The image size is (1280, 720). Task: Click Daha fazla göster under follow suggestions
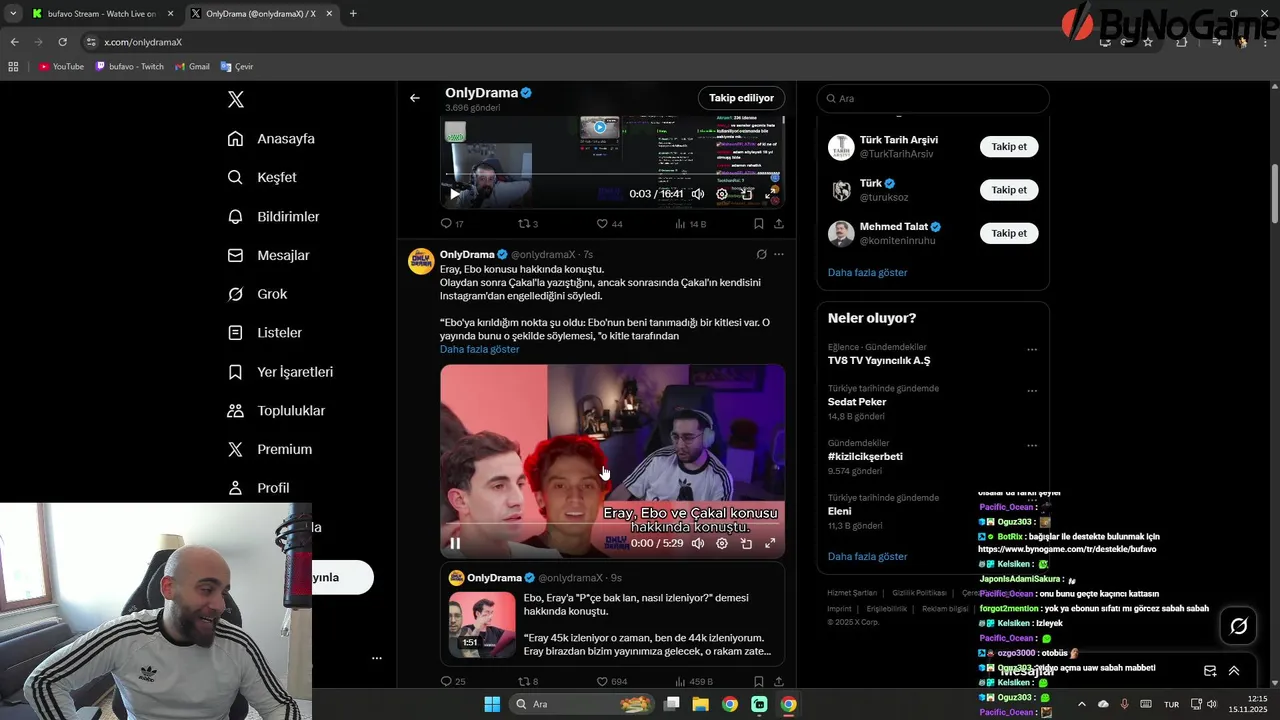(x=867, y=272)
